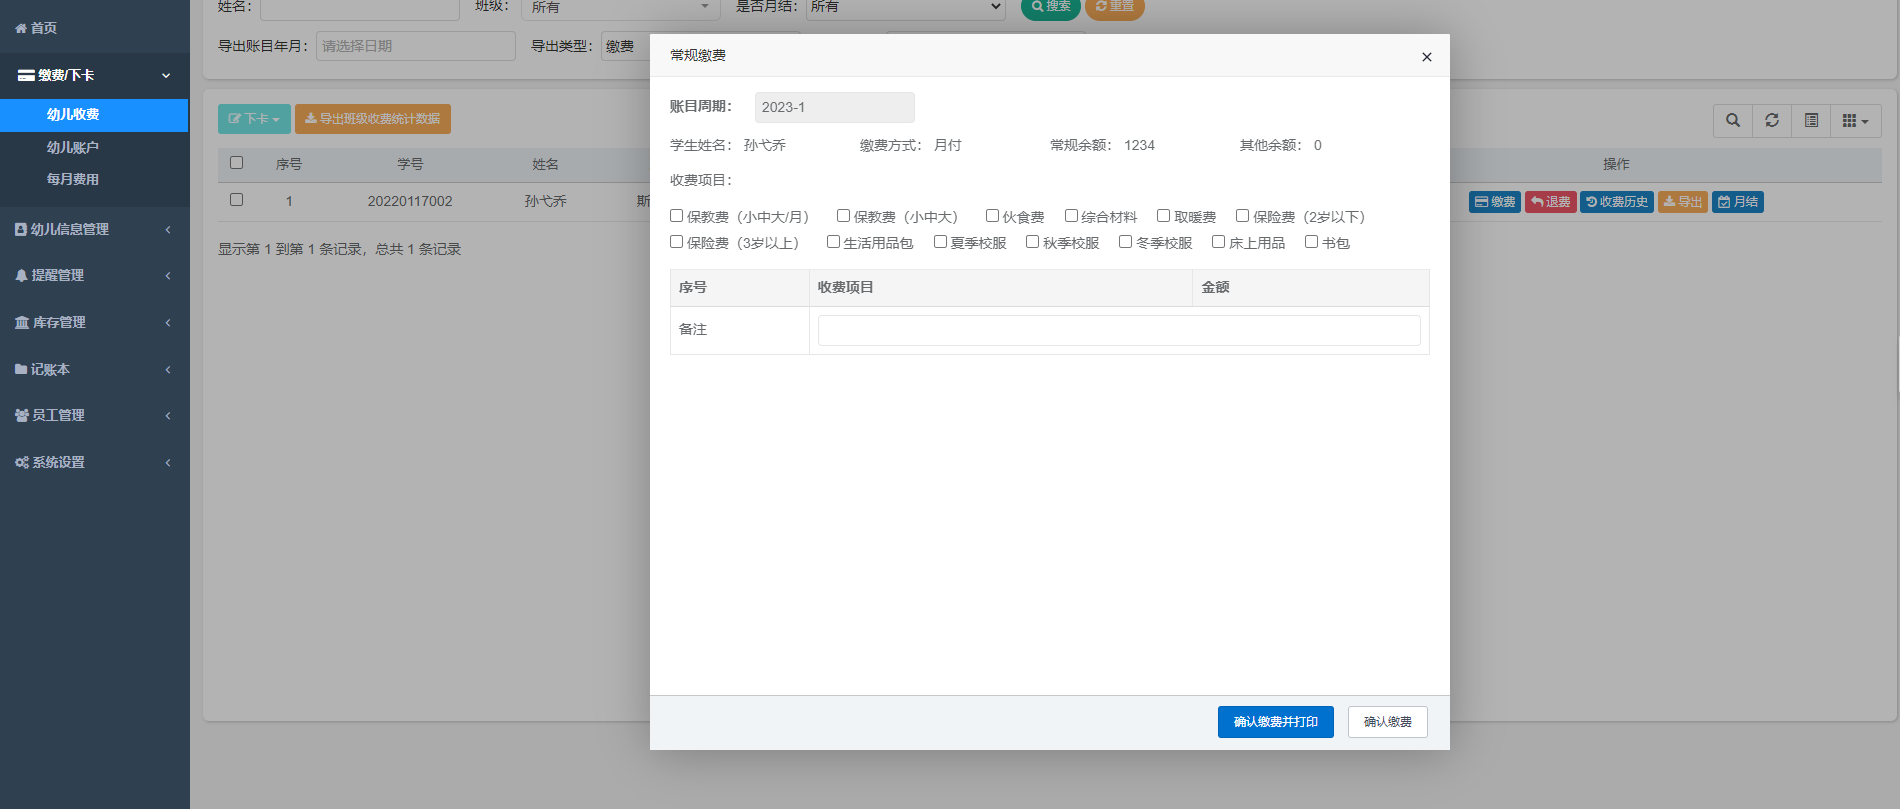Click the green 搜索 button
This screenshot has height=809, width=1900.
[1051, 7]
